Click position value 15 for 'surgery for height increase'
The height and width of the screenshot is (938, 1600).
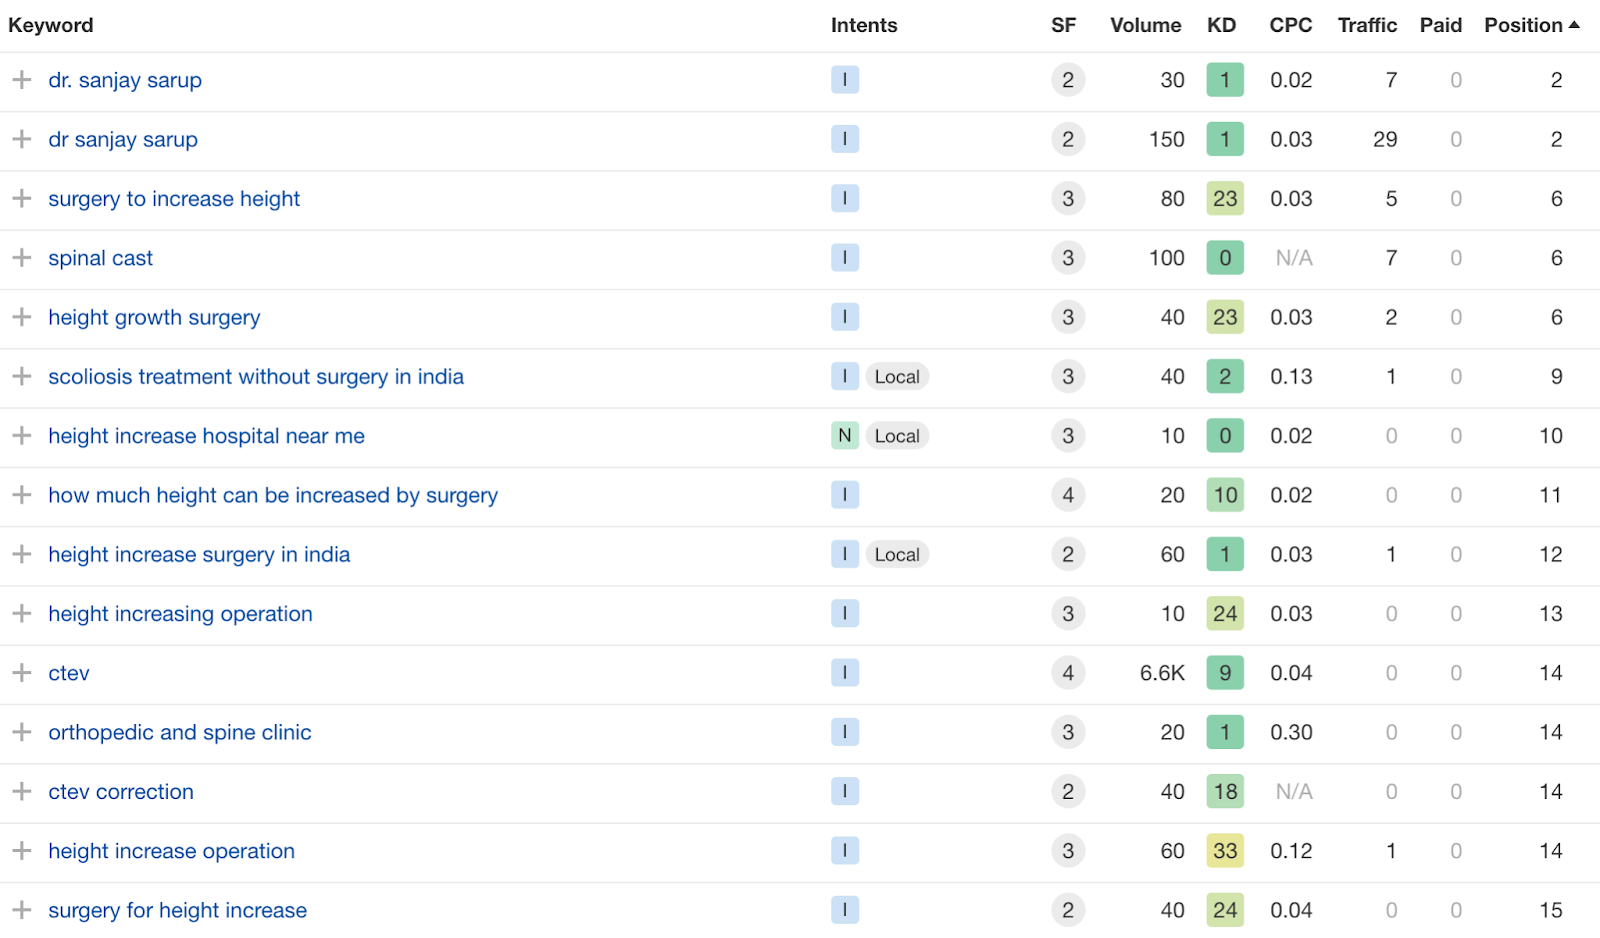pyautogui.click(x=1551, y=910)
